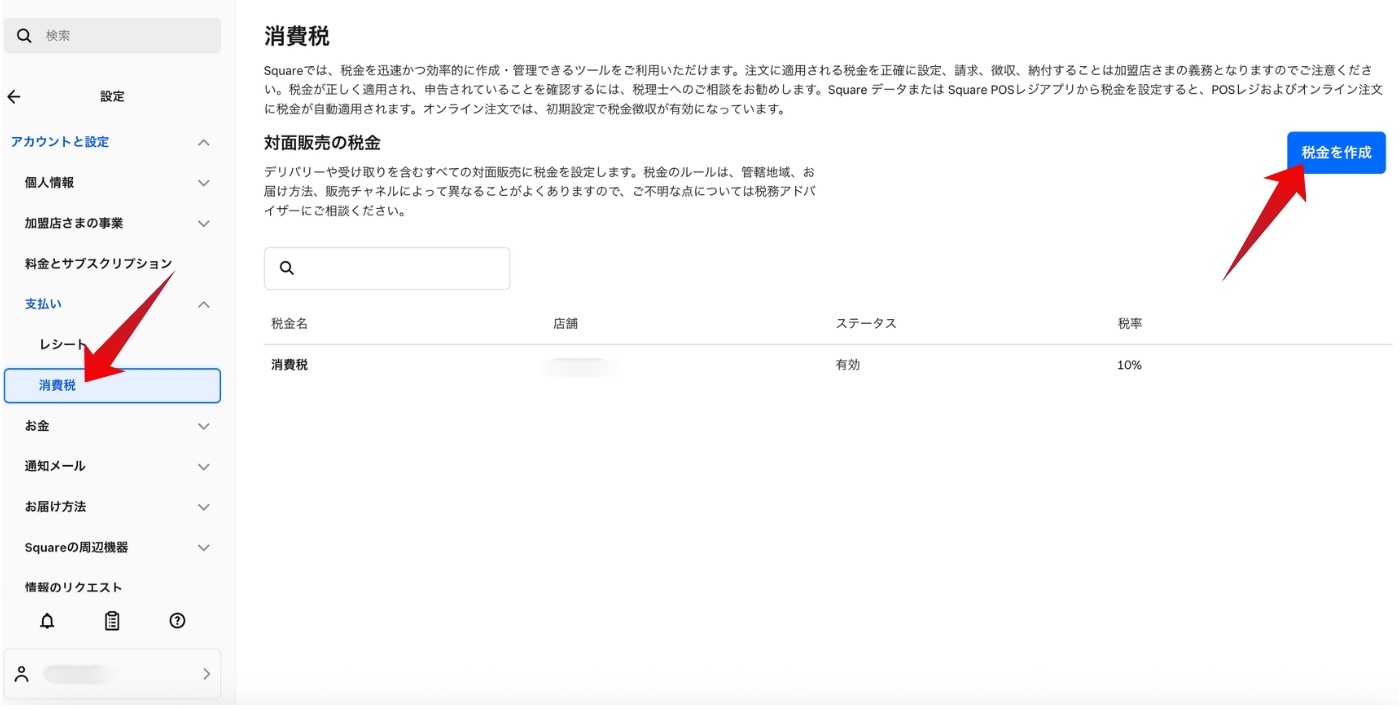
Task: Open the 消費税 row in tax table
Action: click(828, 366)
